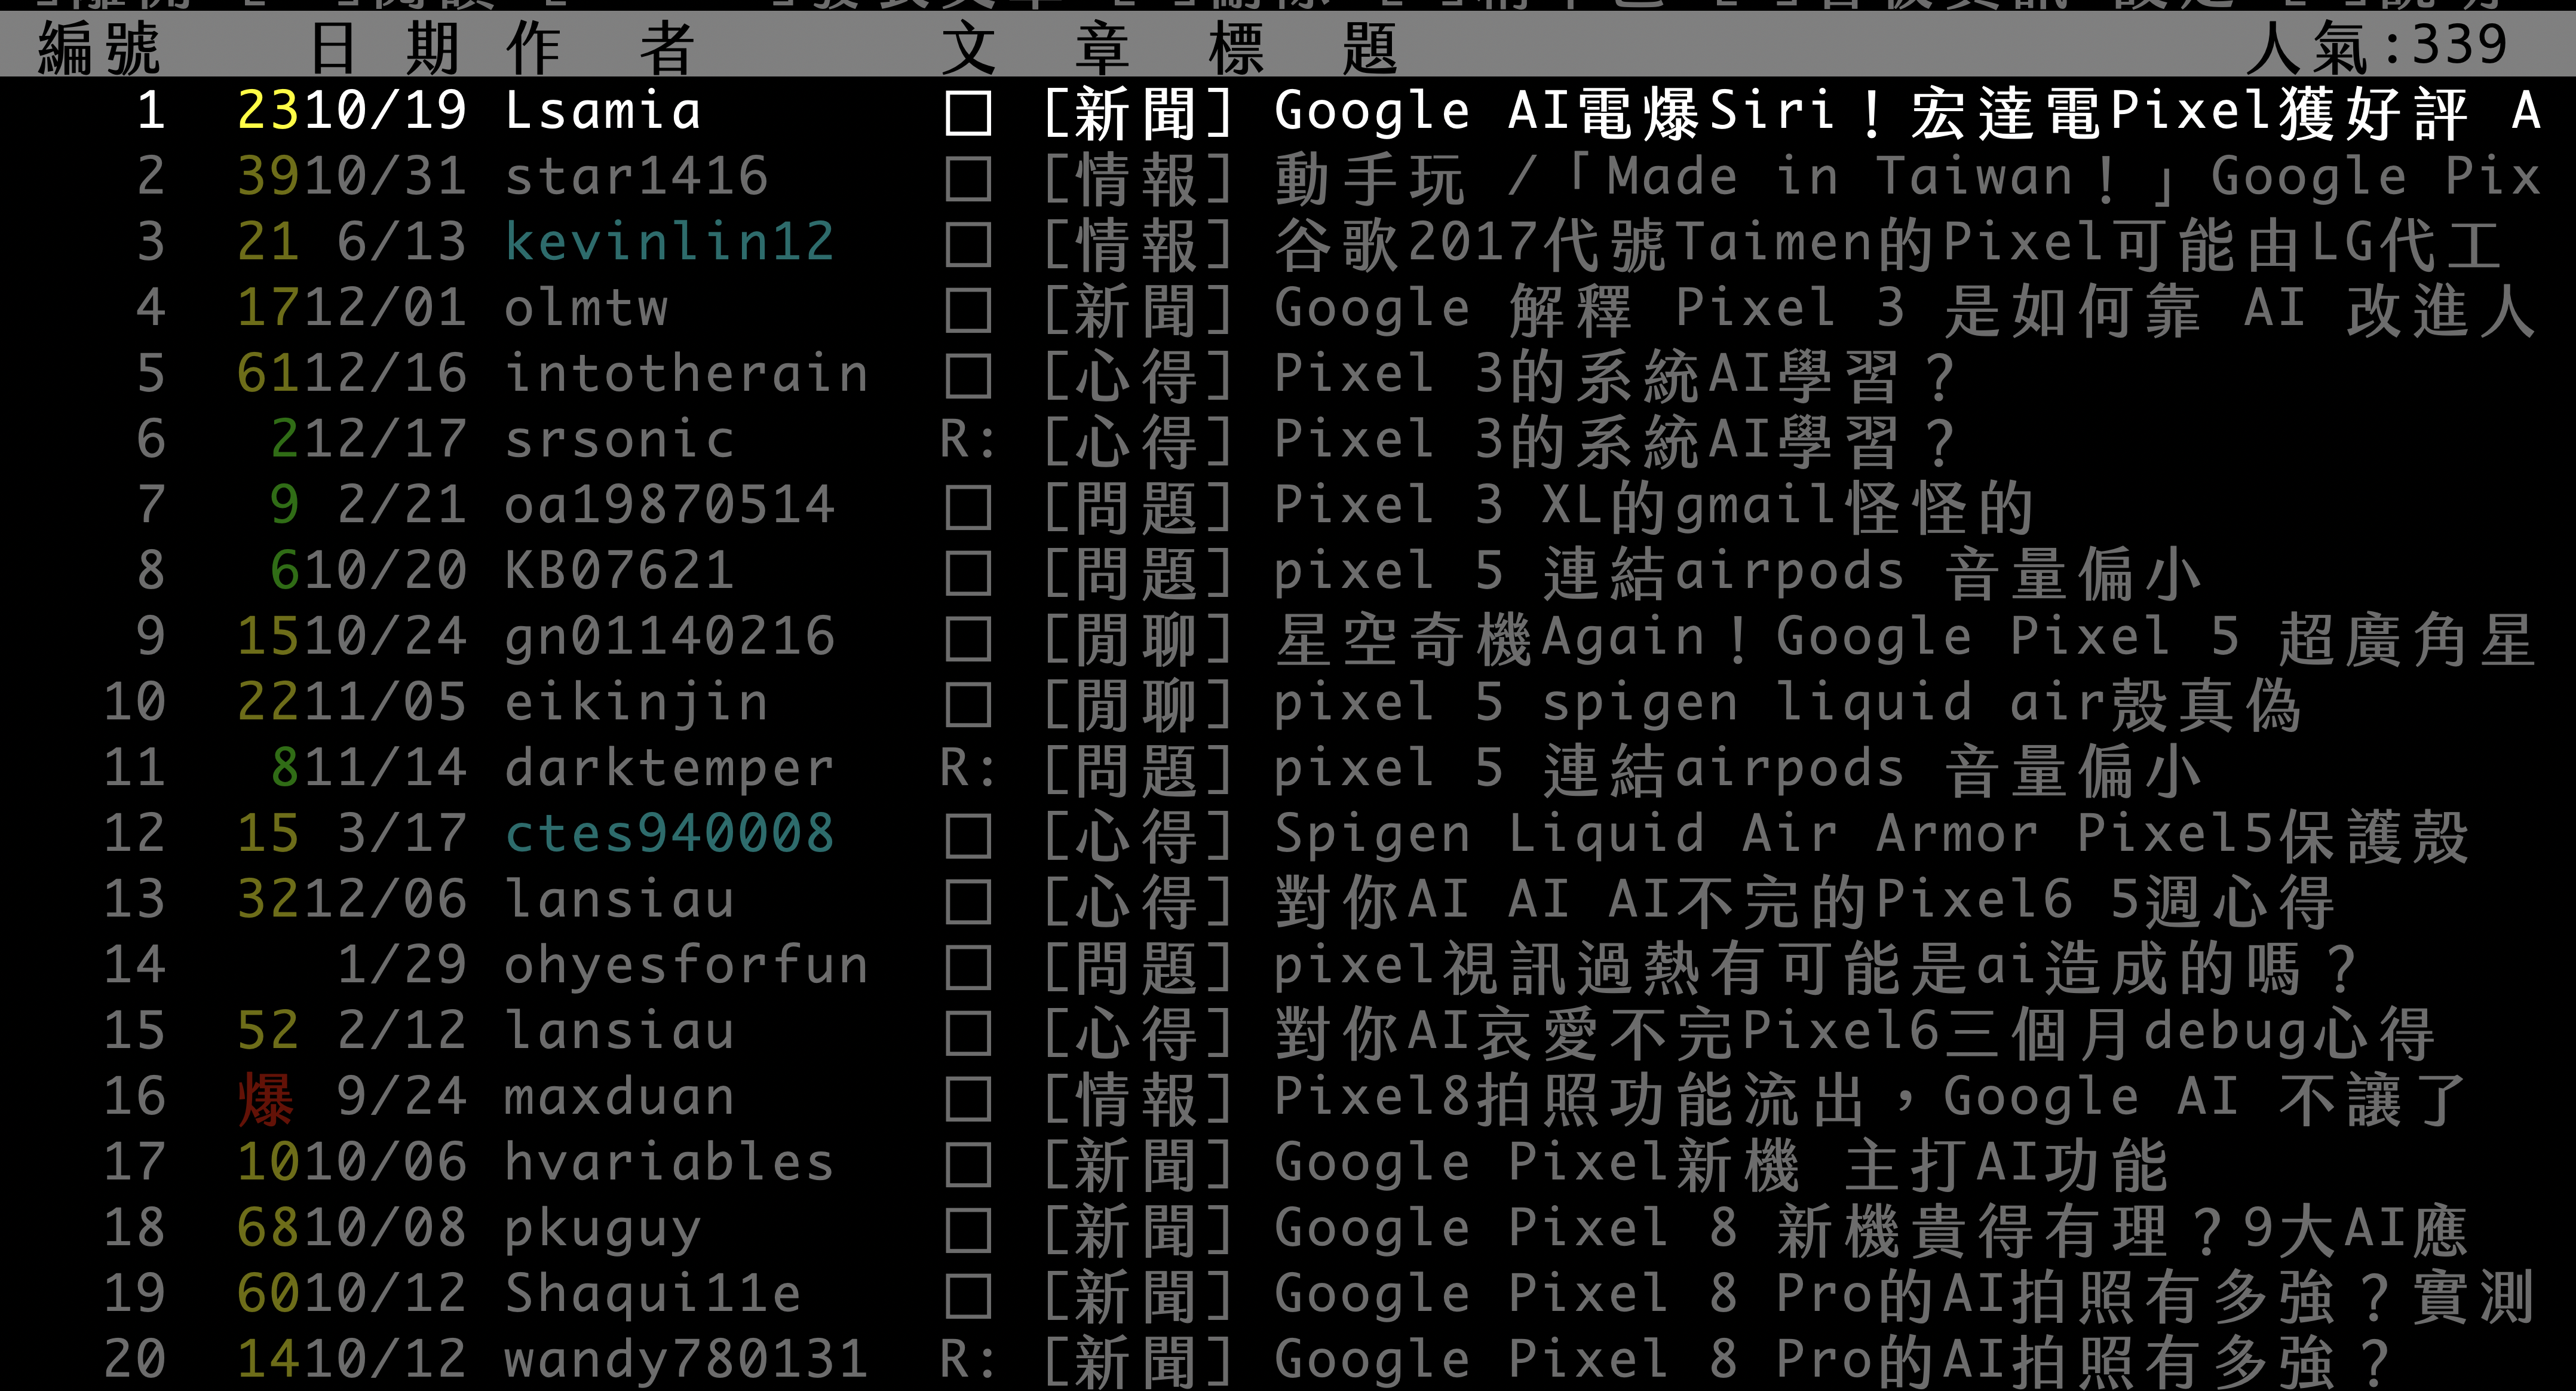Select gn01140216's Pixel 5 starry sky post
This screenshot has height=1391, width=2576.
click(1288, 637)
